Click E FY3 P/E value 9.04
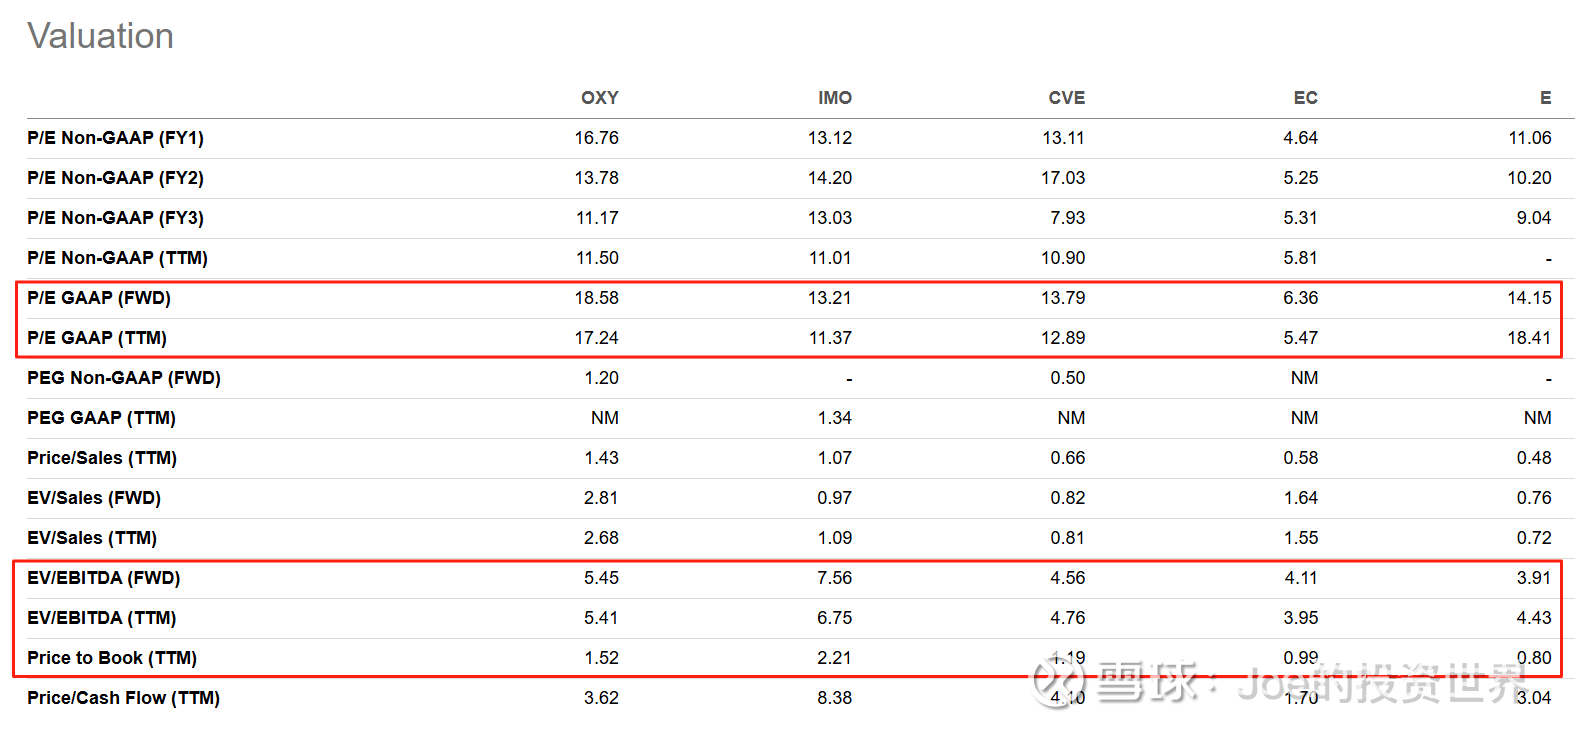1575x731 pixels. pyautogui.click(x=1534, y=218)
